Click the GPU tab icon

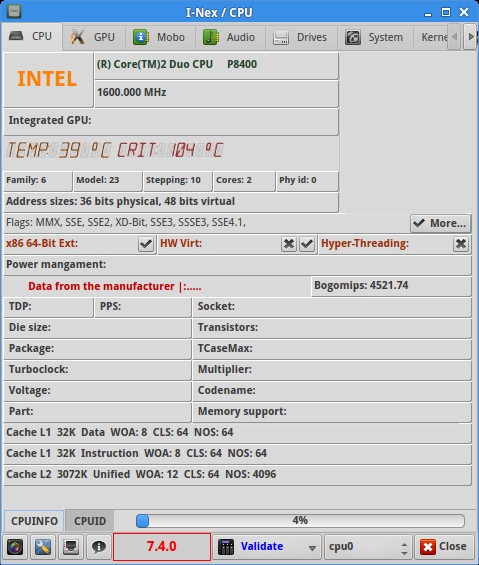pos(78,37)
